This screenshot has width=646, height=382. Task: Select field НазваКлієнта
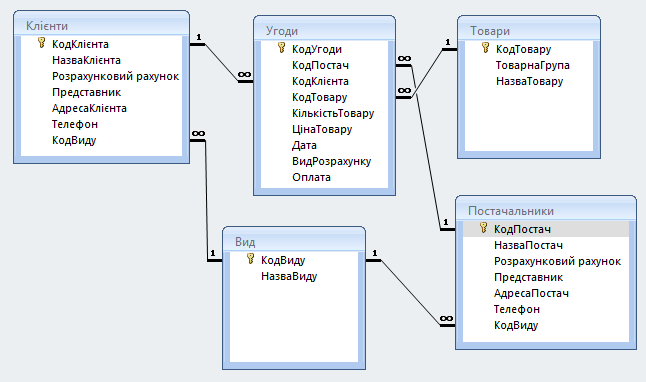[x=86, y=60]
